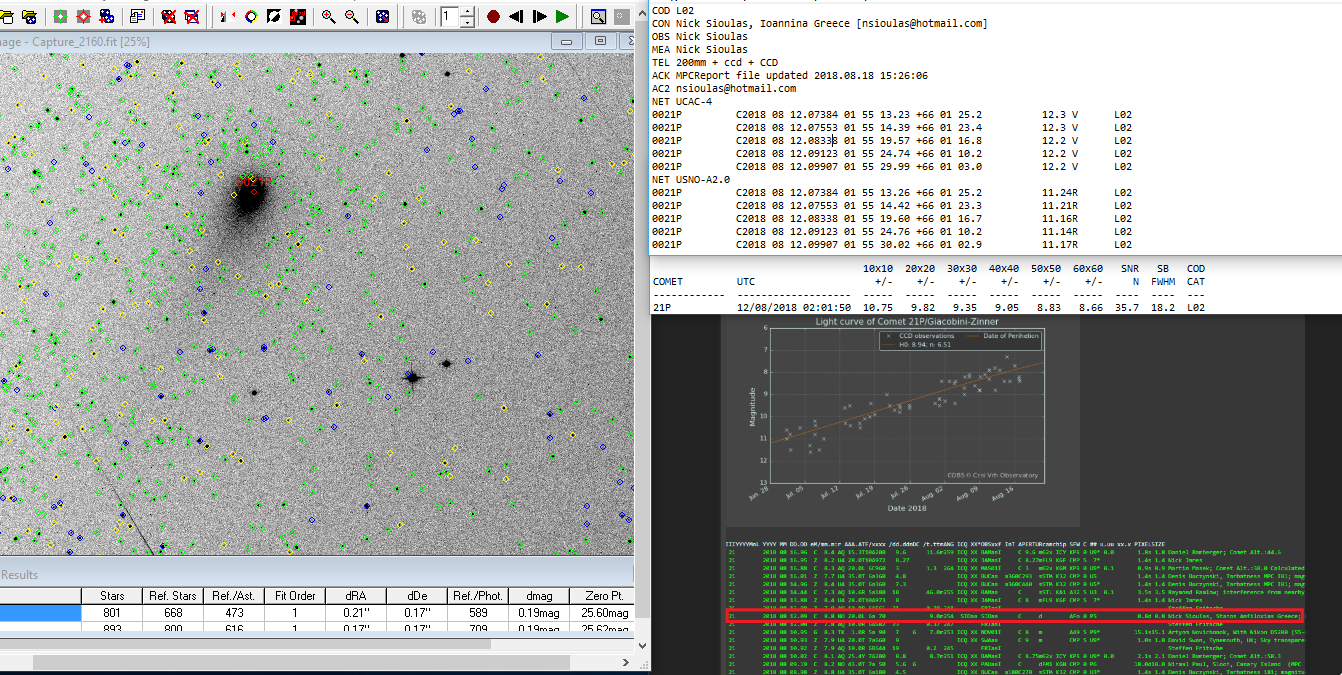Click the Zoom Out magnifier icon
Image resolution: width=1342 pixels, height=675 pixels.
point(352,16)
